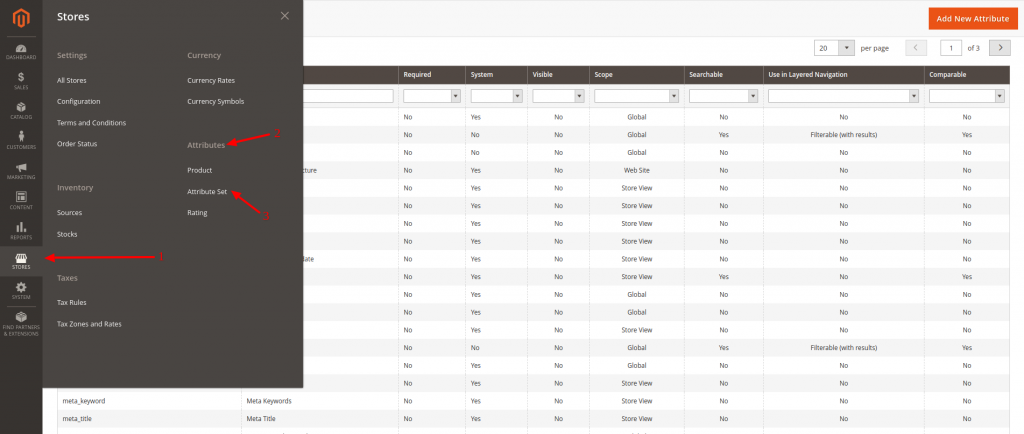Click the System gear icon

tap(20, 290)
